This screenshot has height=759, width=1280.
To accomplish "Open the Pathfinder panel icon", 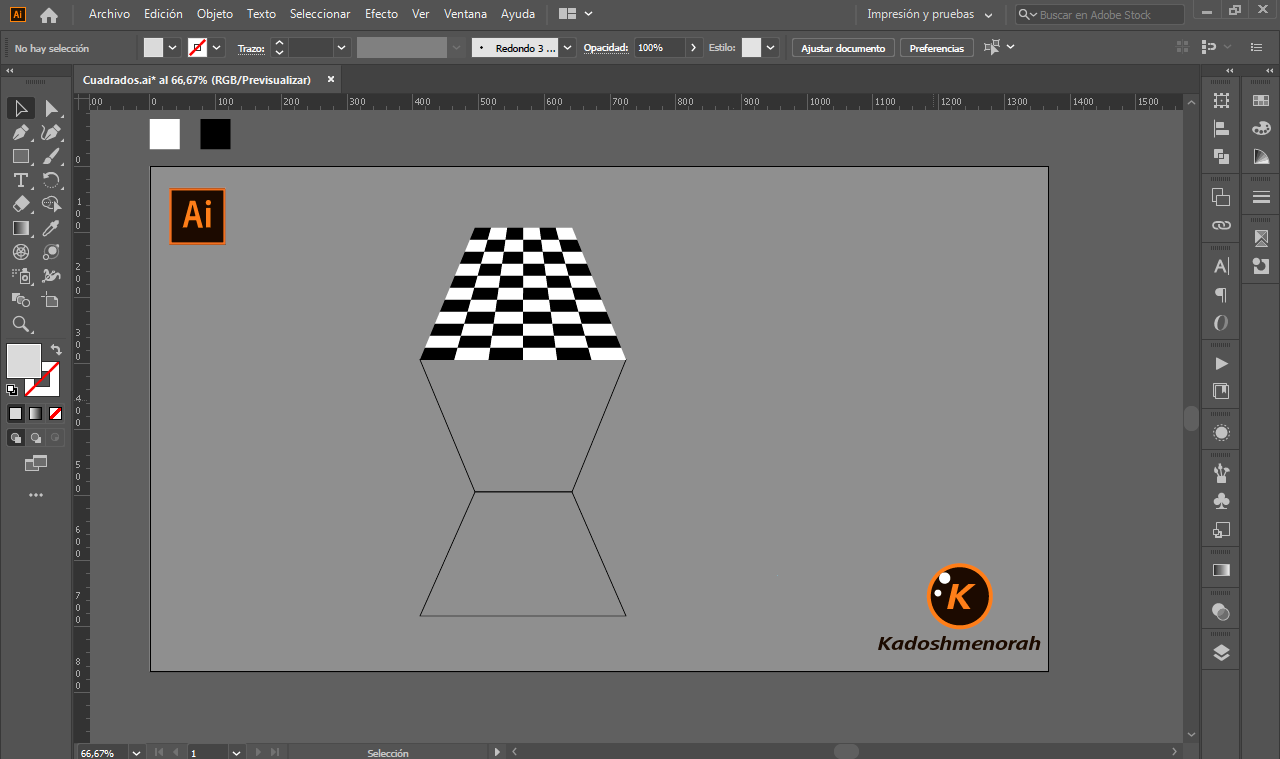I will pos(1221,156).
